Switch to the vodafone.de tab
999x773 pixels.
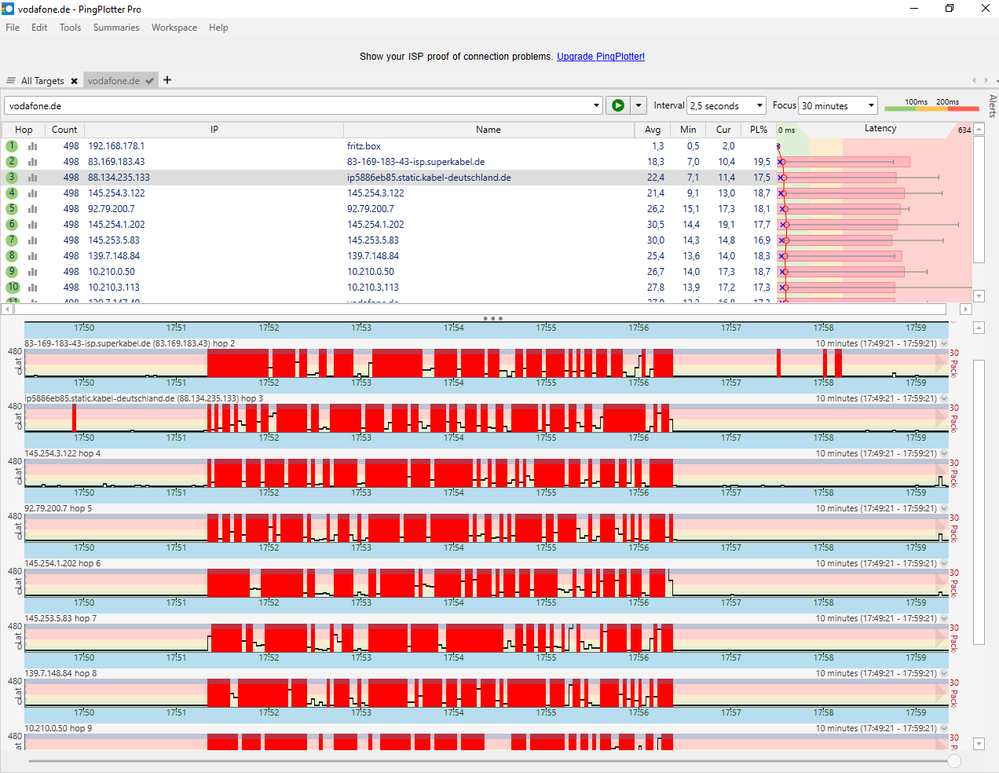[x=111, y=80]
